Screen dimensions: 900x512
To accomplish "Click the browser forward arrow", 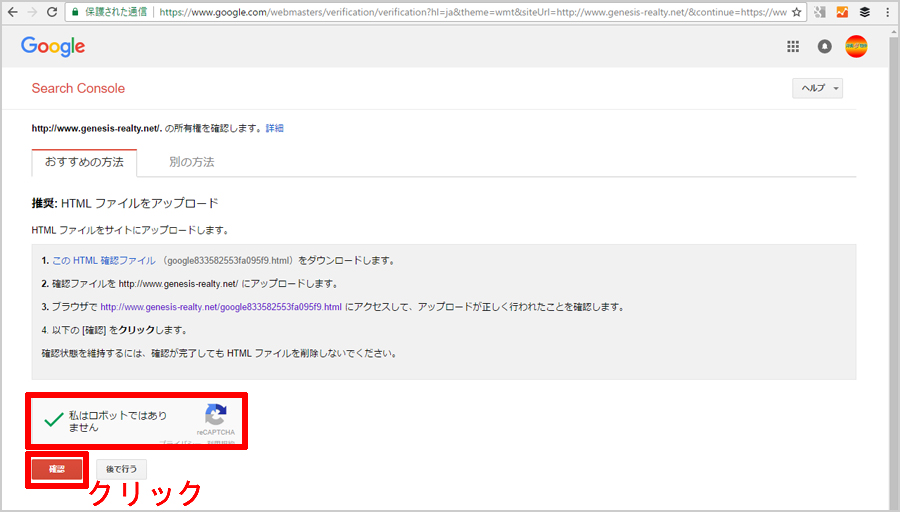I will [x=34, y=13].
